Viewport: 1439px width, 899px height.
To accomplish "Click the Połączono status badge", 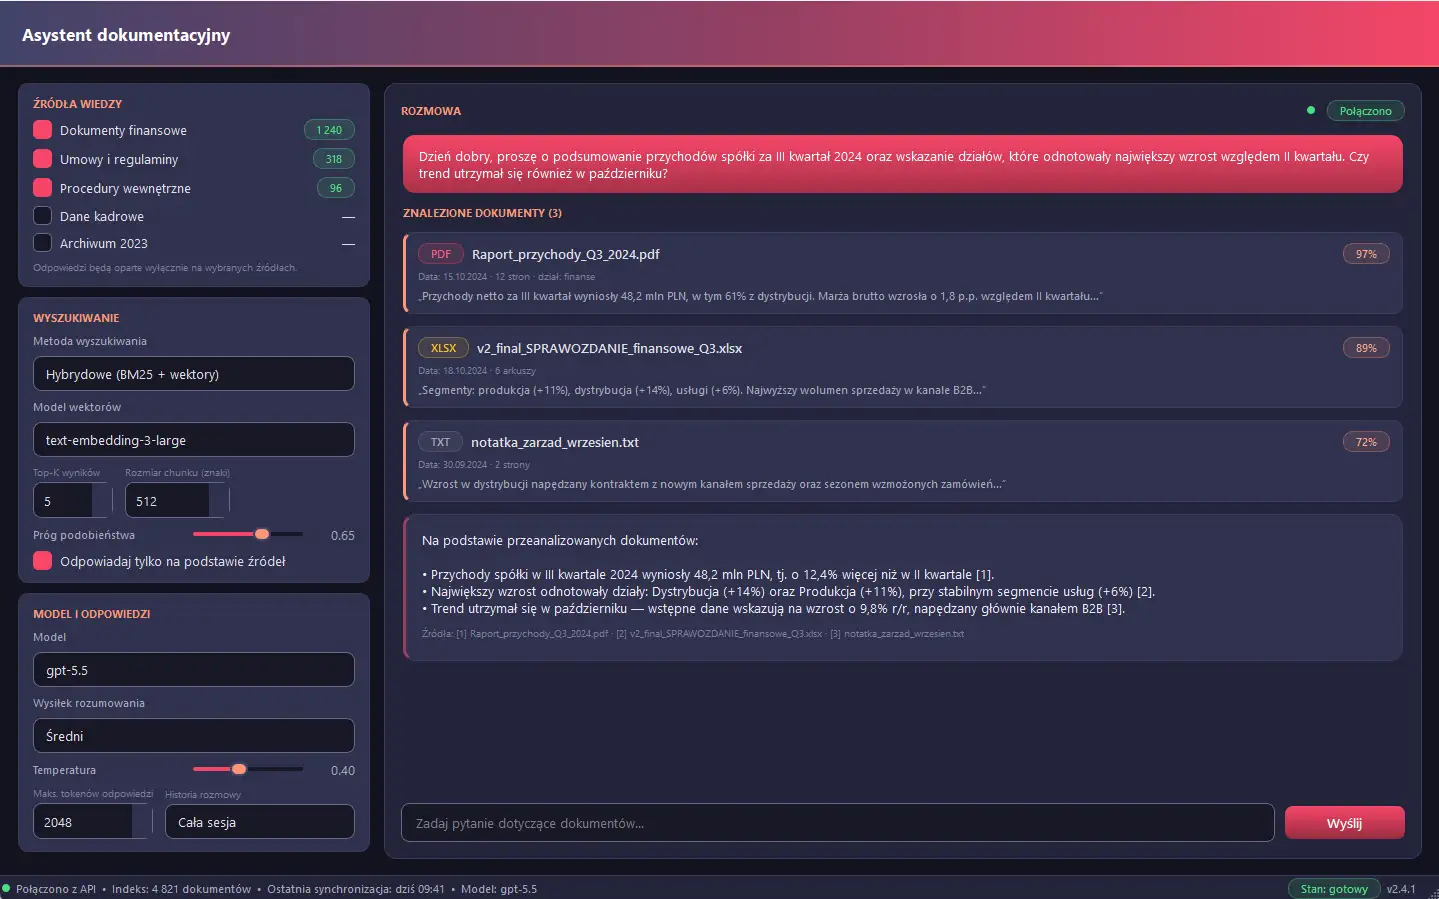I will point(1366,111).
